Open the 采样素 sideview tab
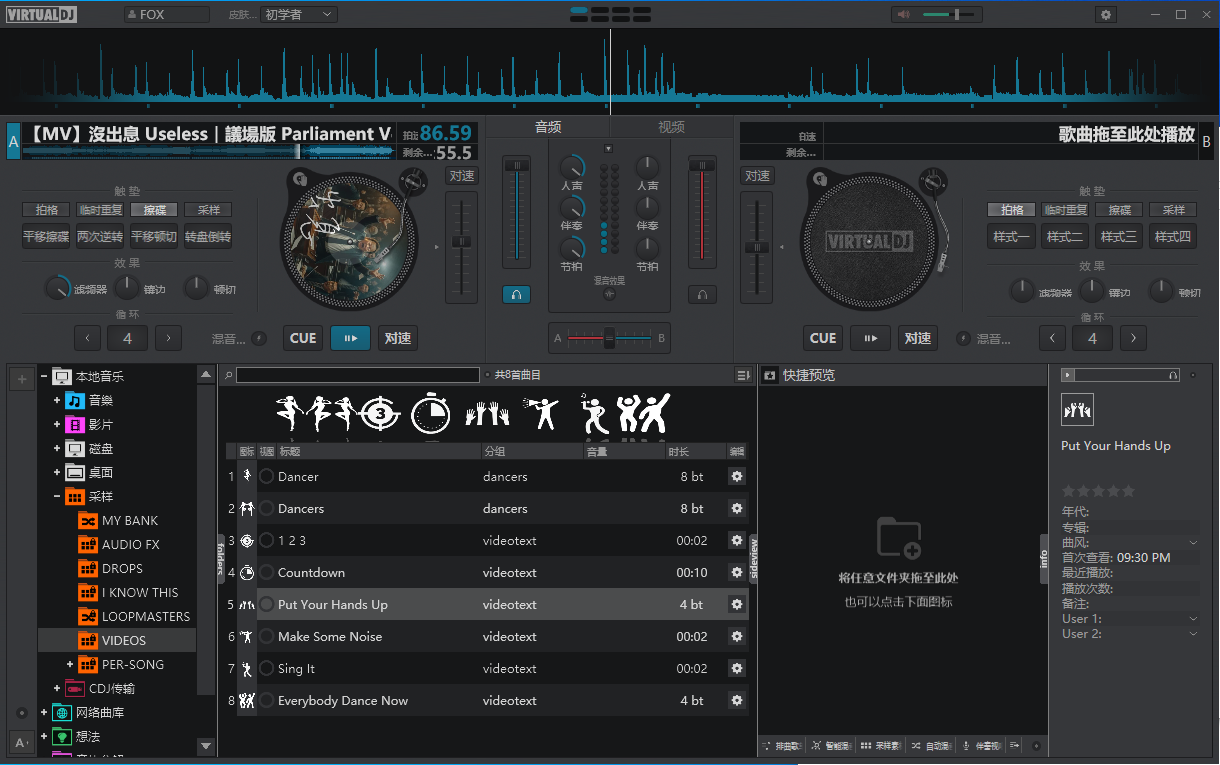1220x765 pixels. click(x=881, y=746)
